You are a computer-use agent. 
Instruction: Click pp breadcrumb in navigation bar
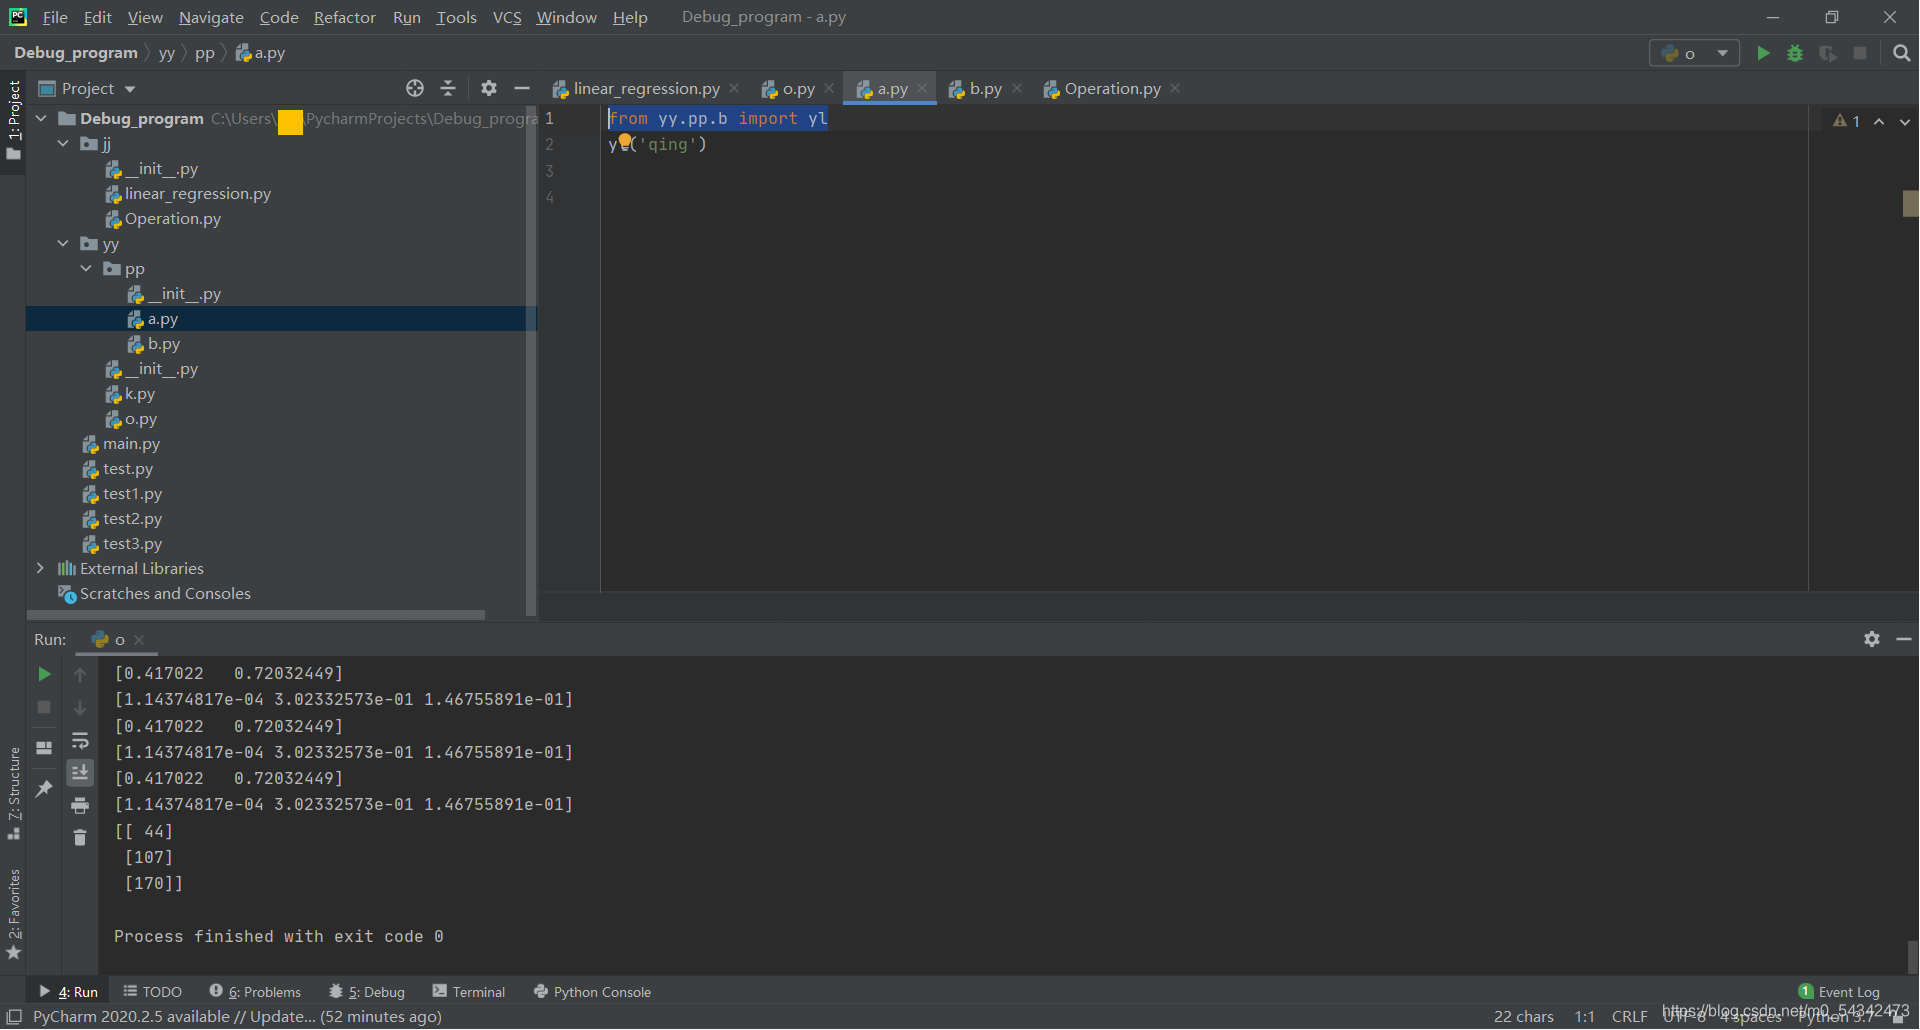(204, 53)
